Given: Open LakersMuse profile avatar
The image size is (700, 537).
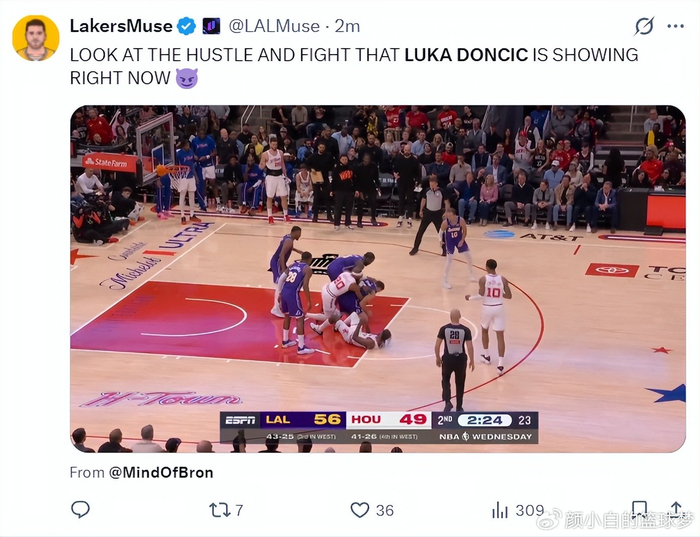Looking at the screenshot, I should pos(35,37).
